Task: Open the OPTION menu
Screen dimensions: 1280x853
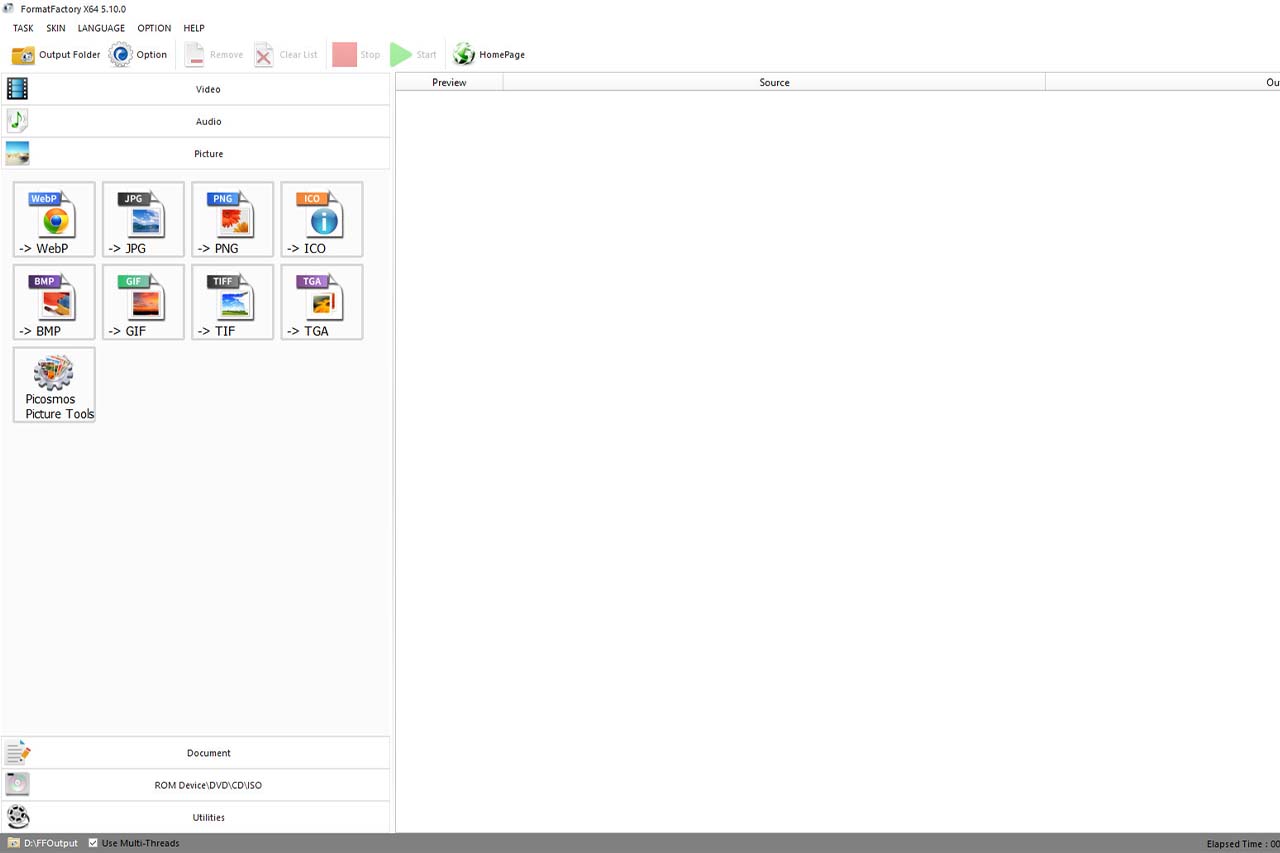Action: pyautogui.click(x=154, y=28)
